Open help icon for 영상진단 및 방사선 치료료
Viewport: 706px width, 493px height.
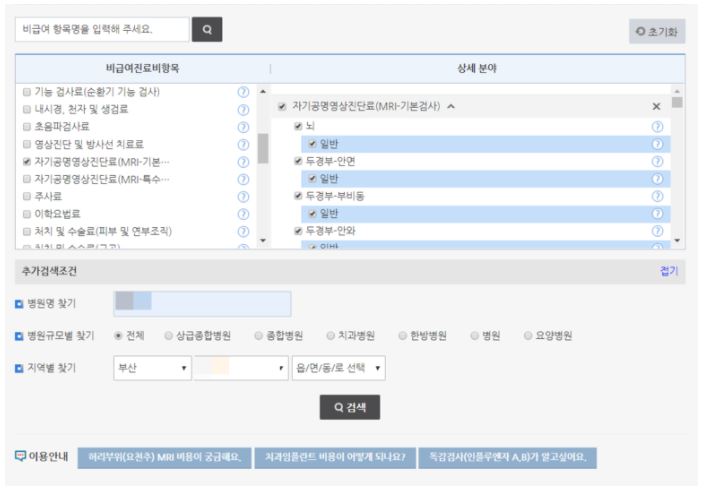[243, 145]
